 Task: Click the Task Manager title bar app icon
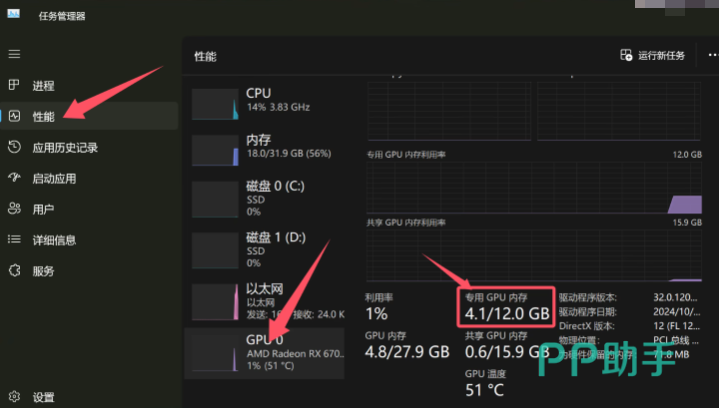click(16, 16)
